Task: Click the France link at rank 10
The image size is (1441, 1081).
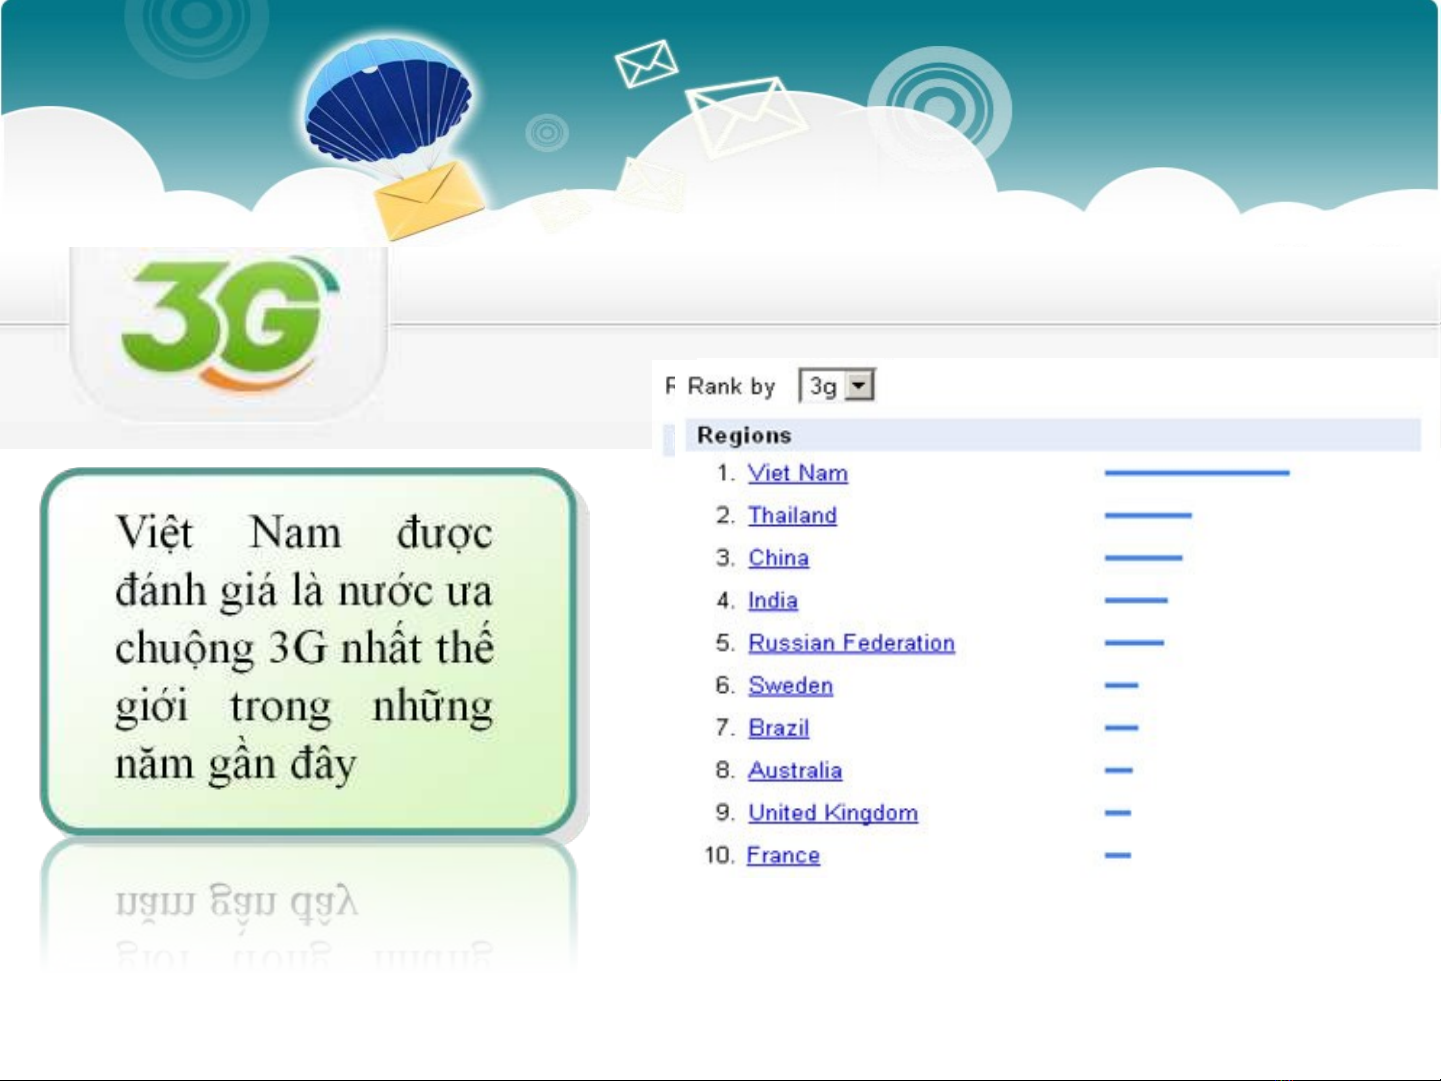Action: tap(783, 855)
